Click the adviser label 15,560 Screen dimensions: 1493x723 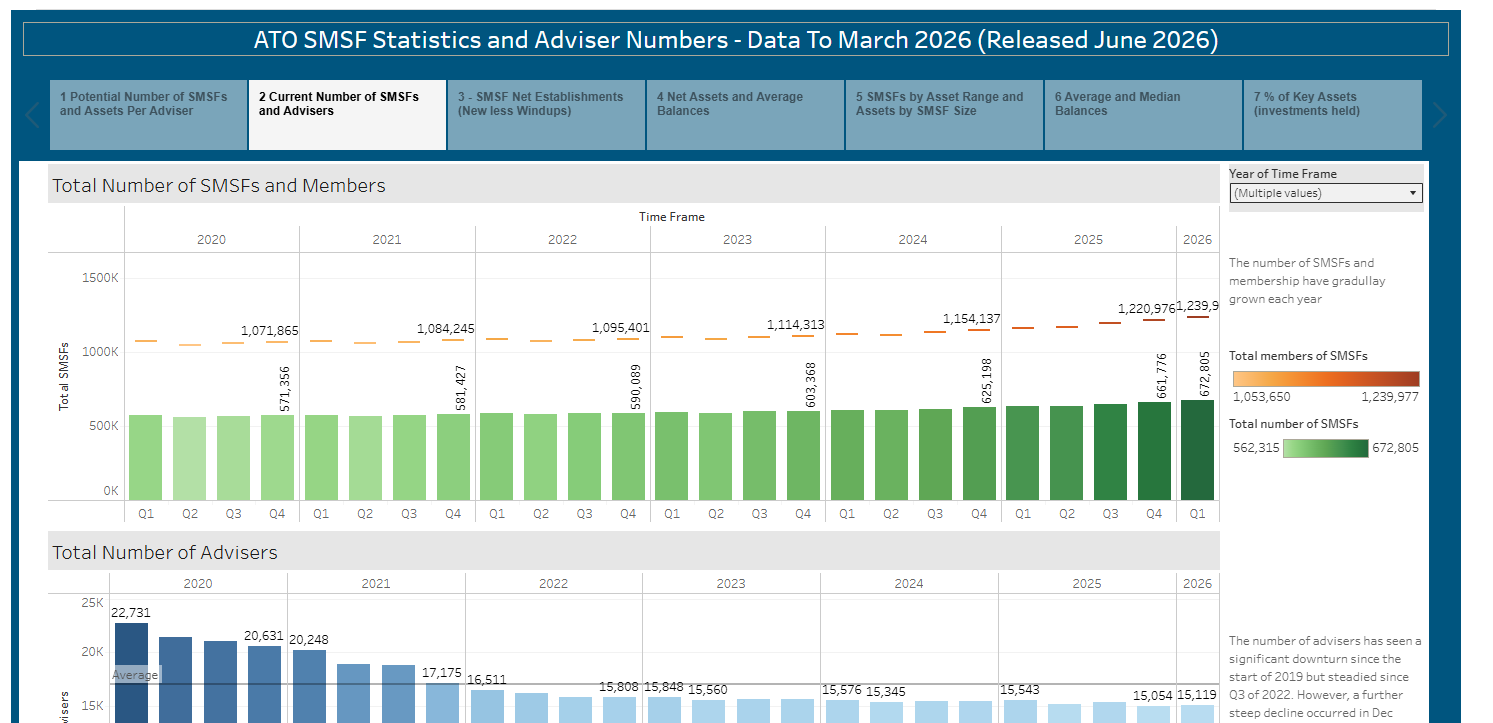(708, 690)
